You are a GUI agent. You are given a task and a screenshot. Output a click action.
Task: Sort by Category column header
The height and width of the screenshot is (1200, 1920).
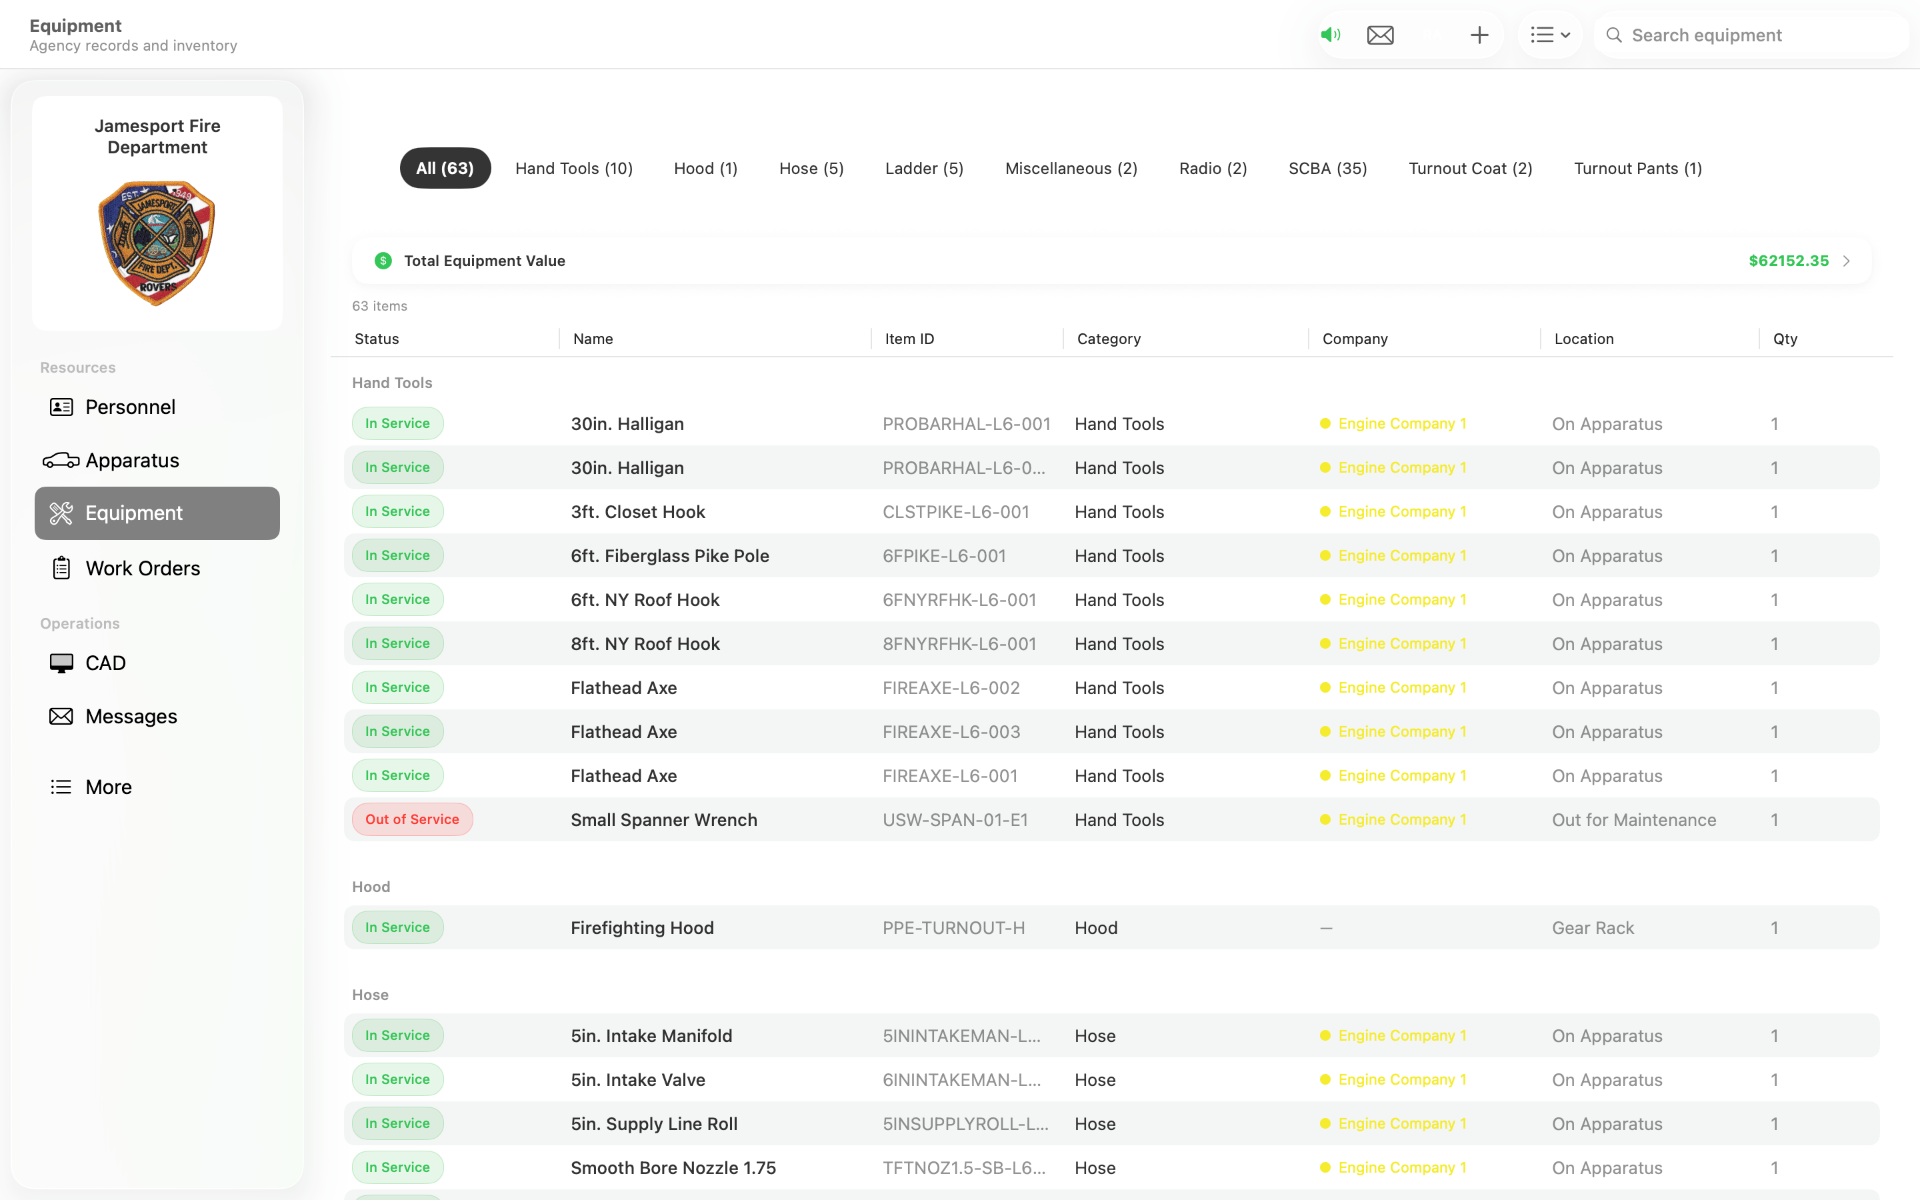click(1109, 339)
